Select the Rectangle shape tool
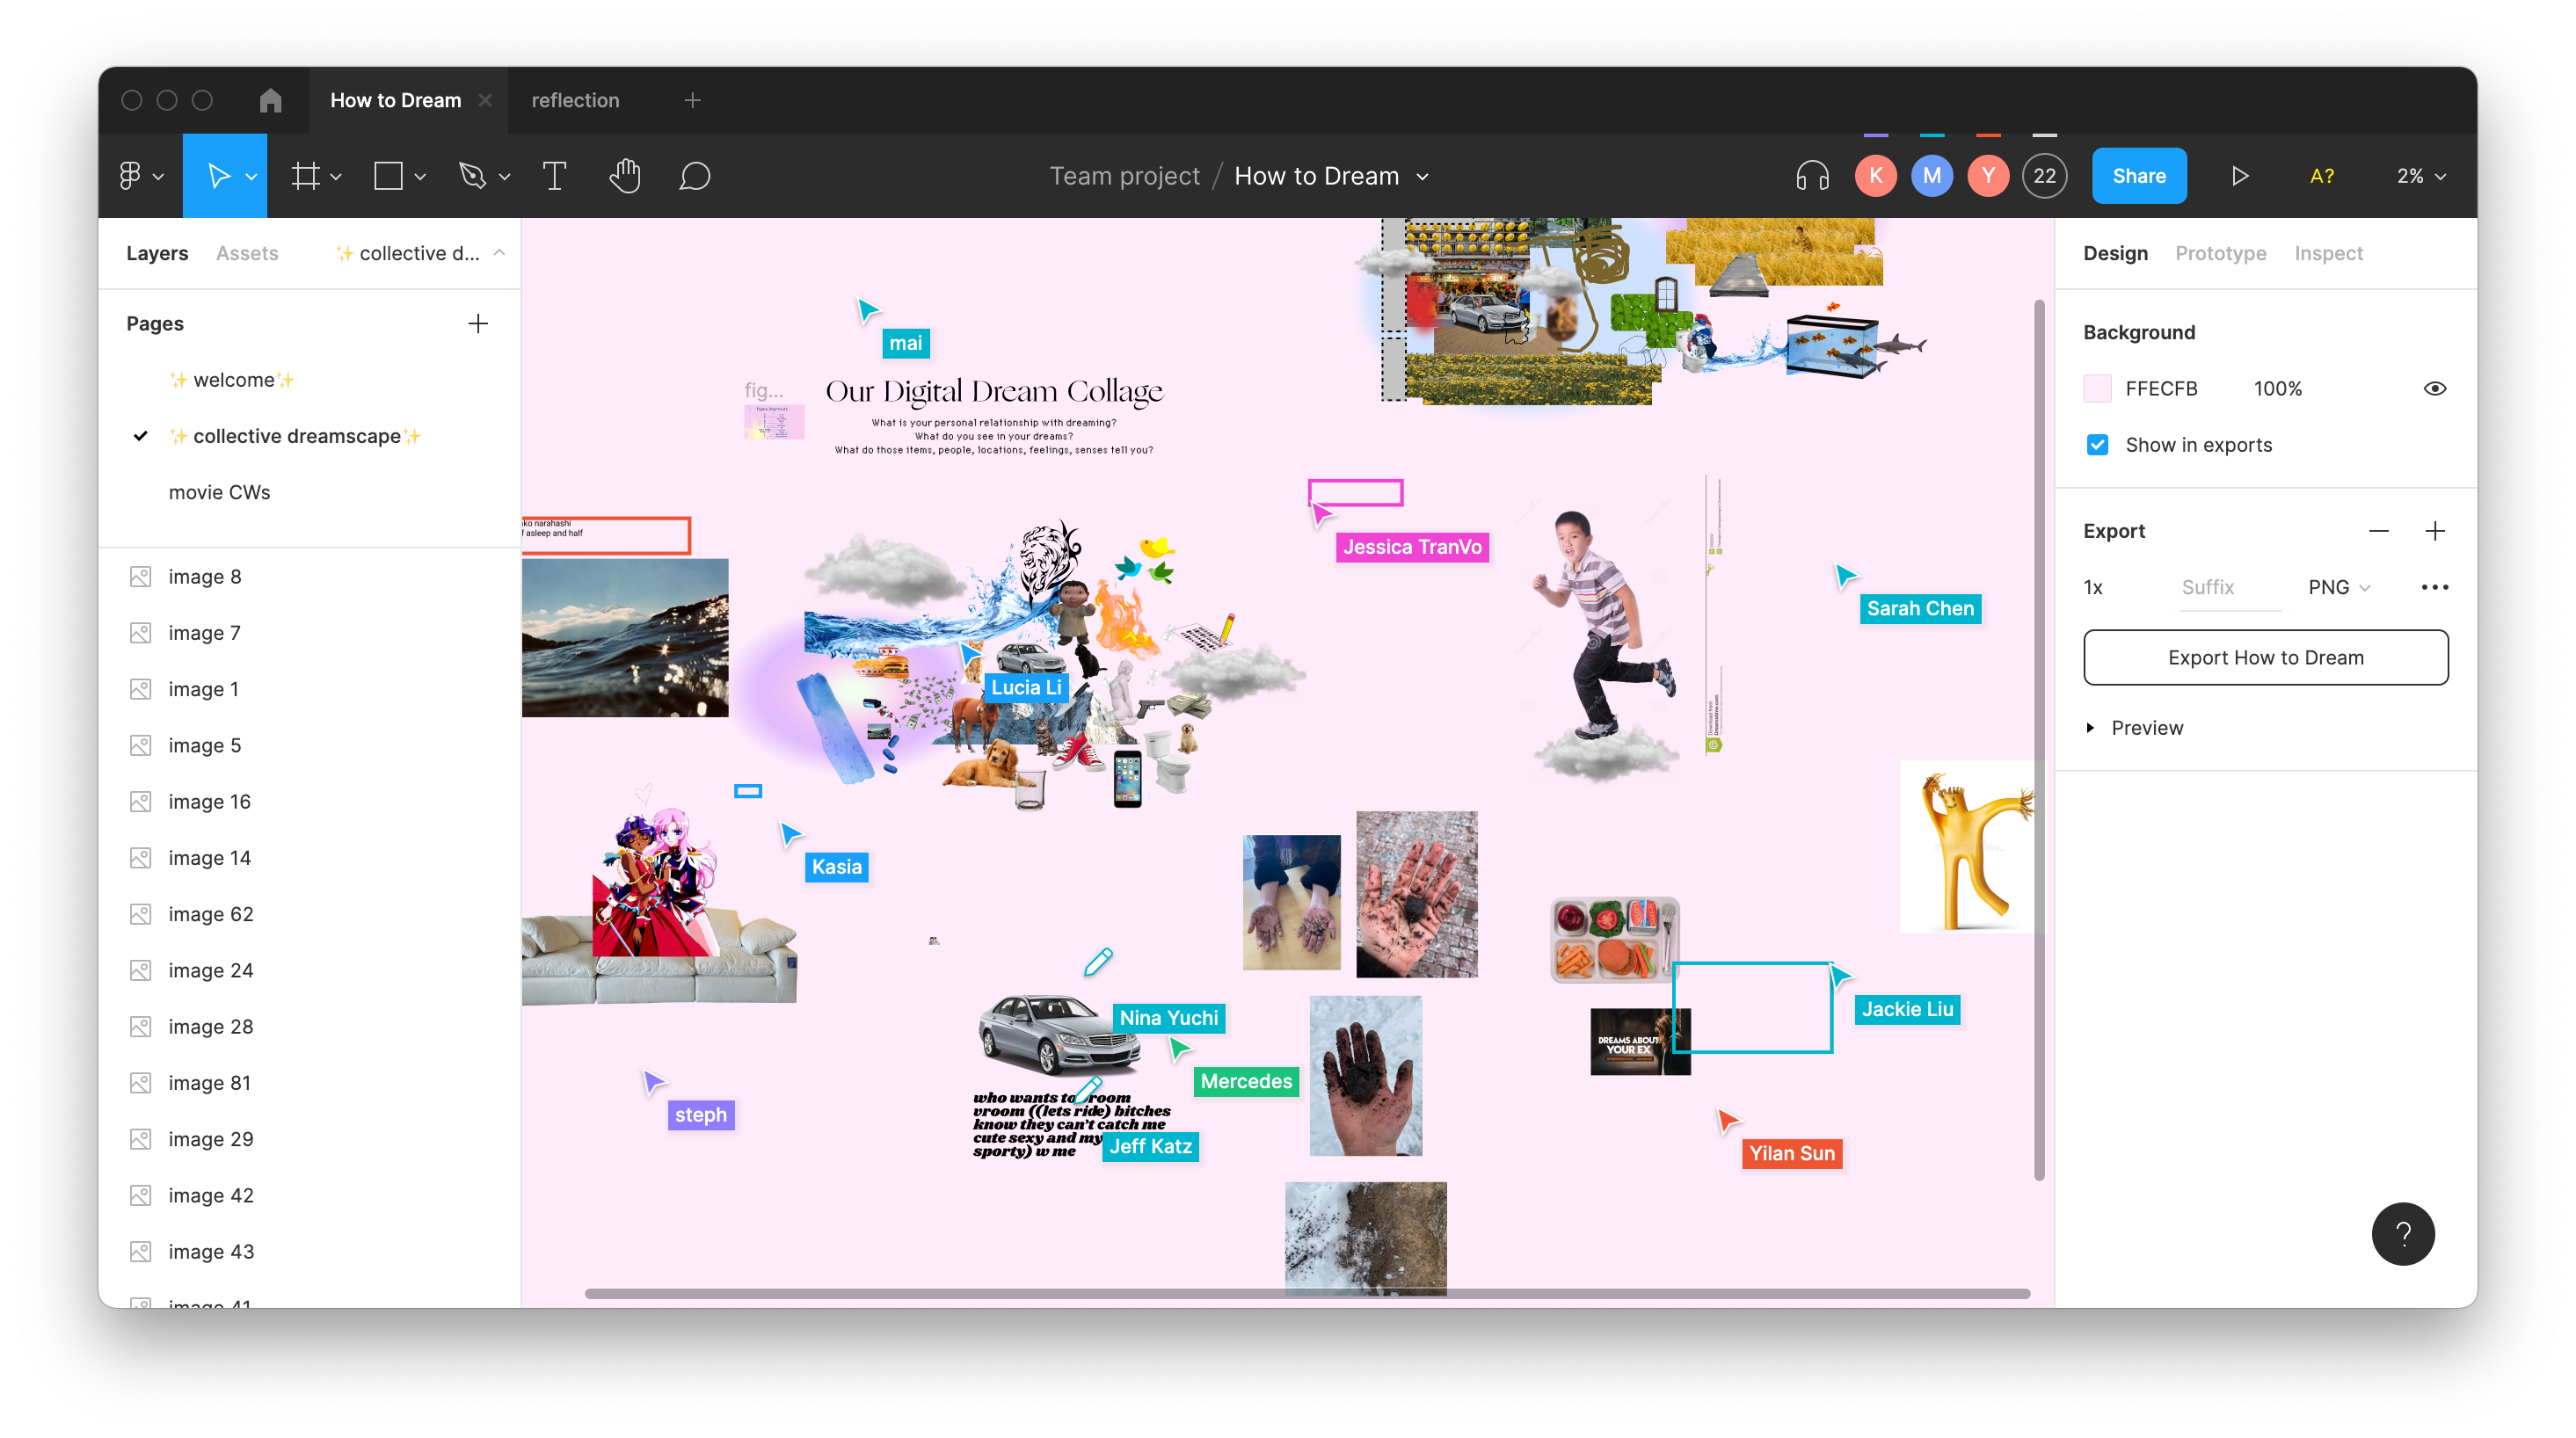The image size is (2576, 1438). tap(388, 176)
